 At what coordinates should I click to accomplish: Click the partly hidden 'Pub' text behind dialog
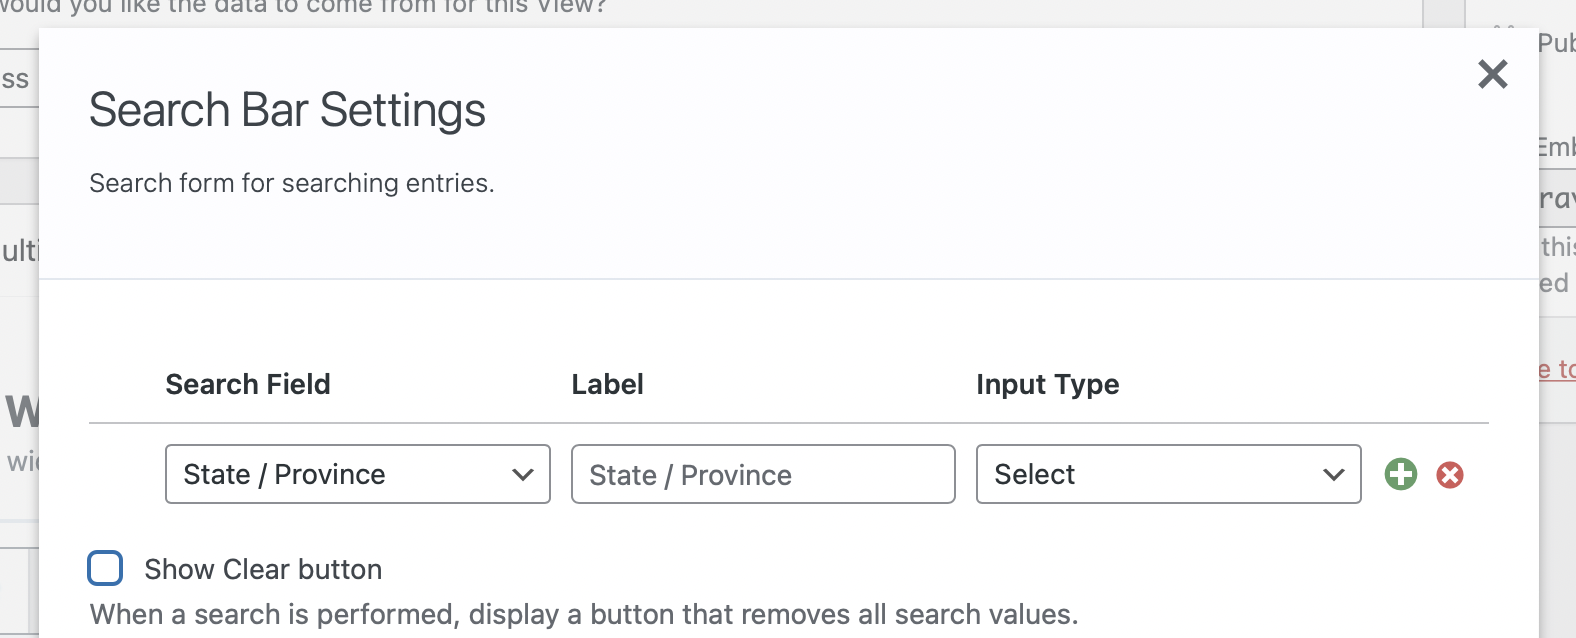coord(1556,43)
